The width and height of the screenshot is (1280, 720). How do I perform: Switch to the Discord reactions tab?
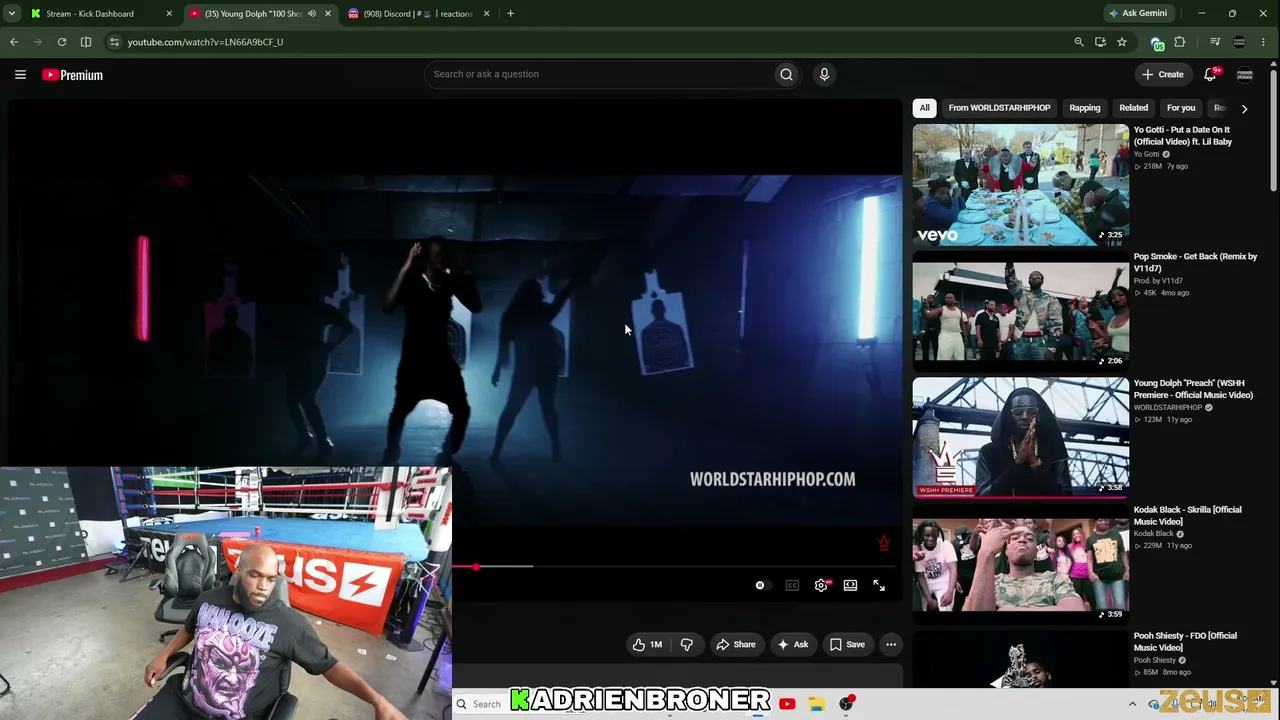[x=419, y=14]
